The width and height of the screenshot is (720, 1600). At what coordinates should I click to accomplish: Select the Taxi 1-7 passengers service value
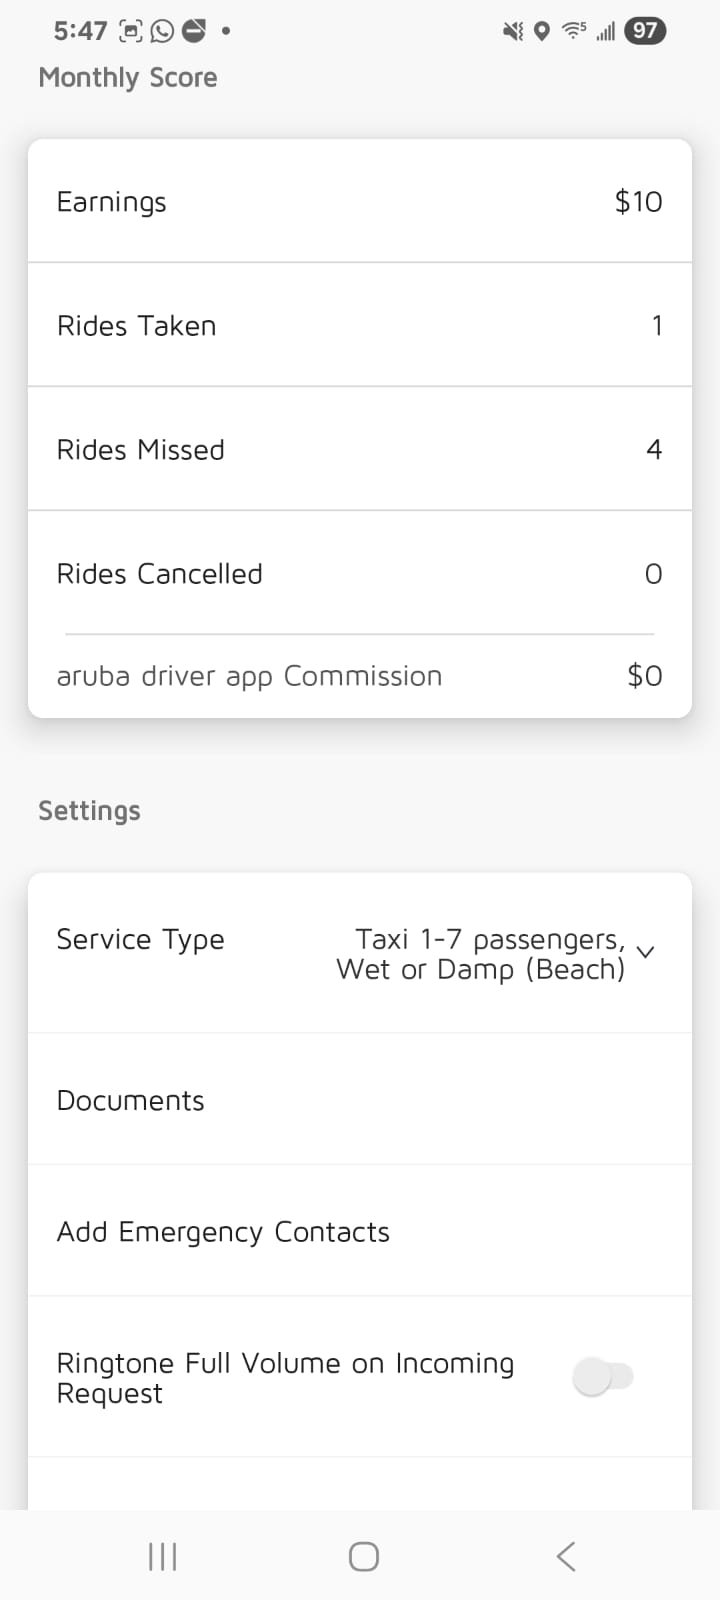(x=481, y=954)
